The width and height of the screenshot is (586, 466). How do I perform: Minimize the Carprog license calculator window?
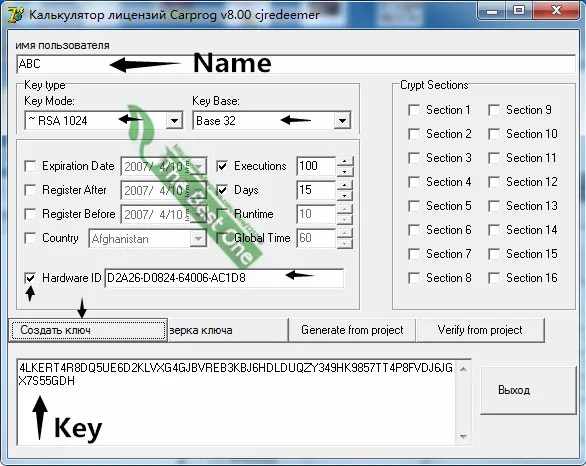(x=491, y=11)
